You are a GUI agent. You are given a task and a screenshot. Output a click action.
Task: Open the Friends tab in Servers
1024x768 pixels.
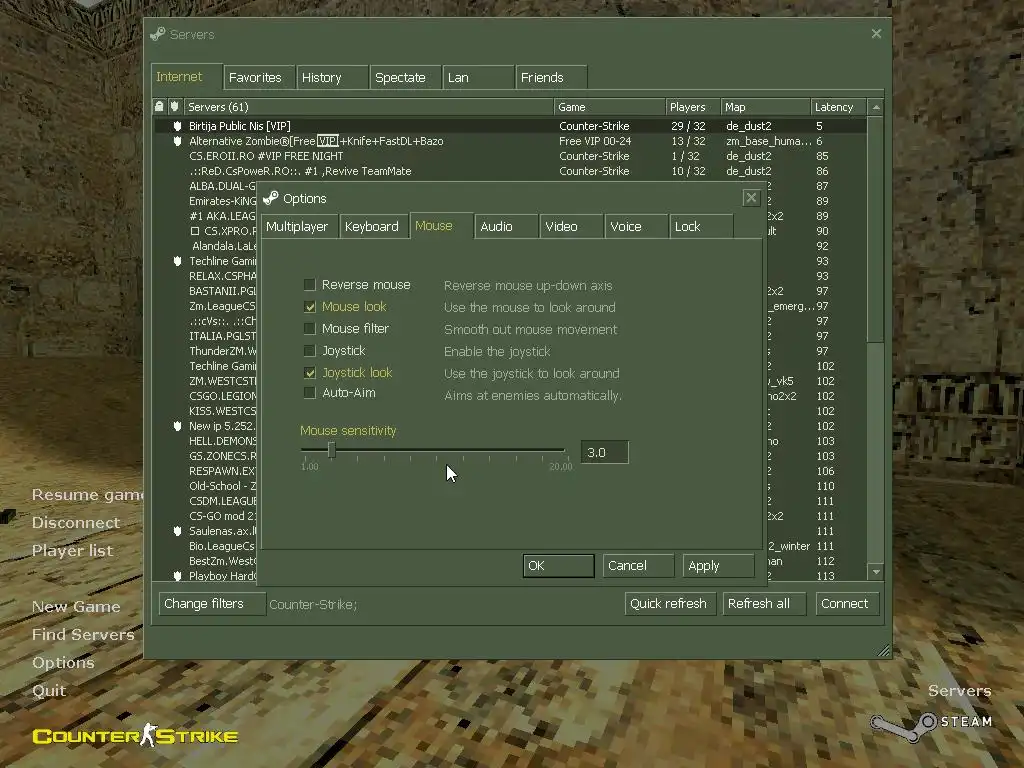point(551,78)
